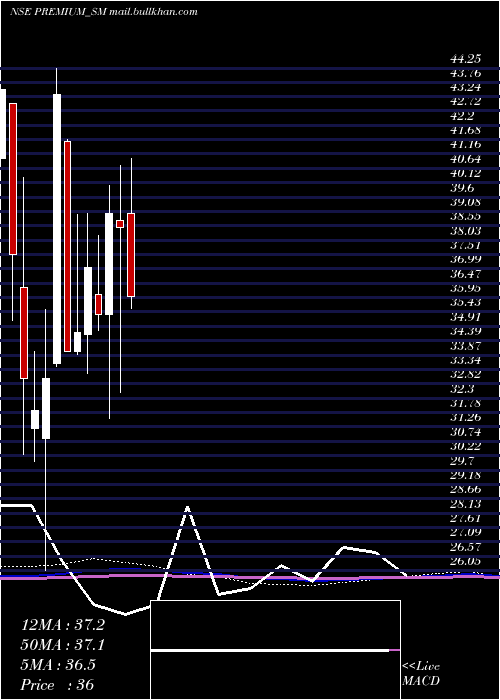
Task: Click the tallest white candlestick body
Action: 57,229
